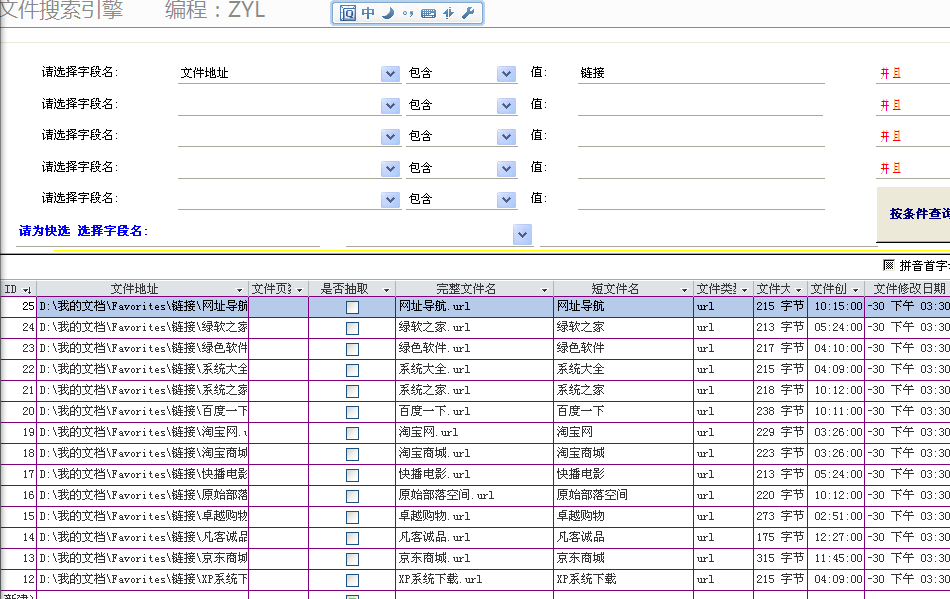Click creation time cell 02:51:00
The image size is (950, 599).
click(838, 517)
